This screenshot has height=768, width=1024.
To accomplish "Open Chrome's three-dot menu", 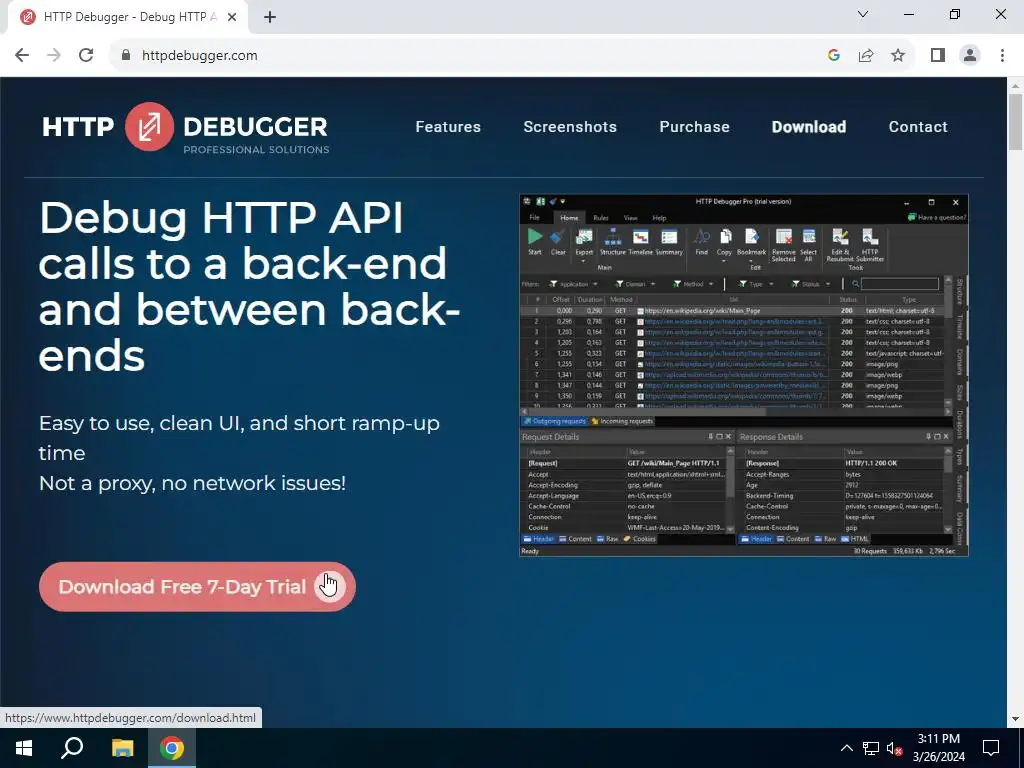I will point(1002,56).
